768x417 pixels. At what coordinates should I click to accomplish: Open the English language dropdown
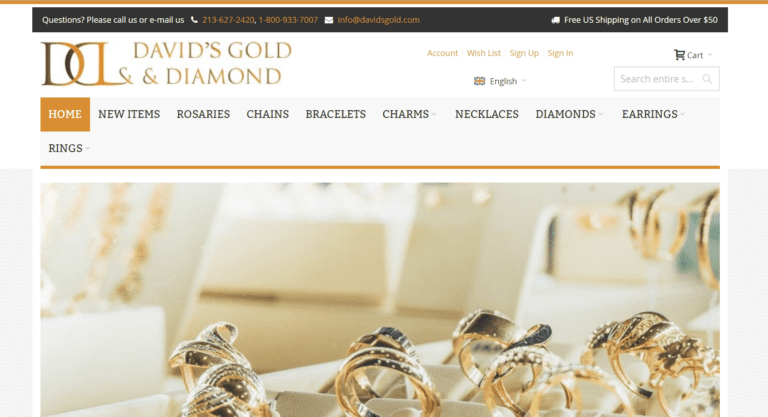coord(501,81)
